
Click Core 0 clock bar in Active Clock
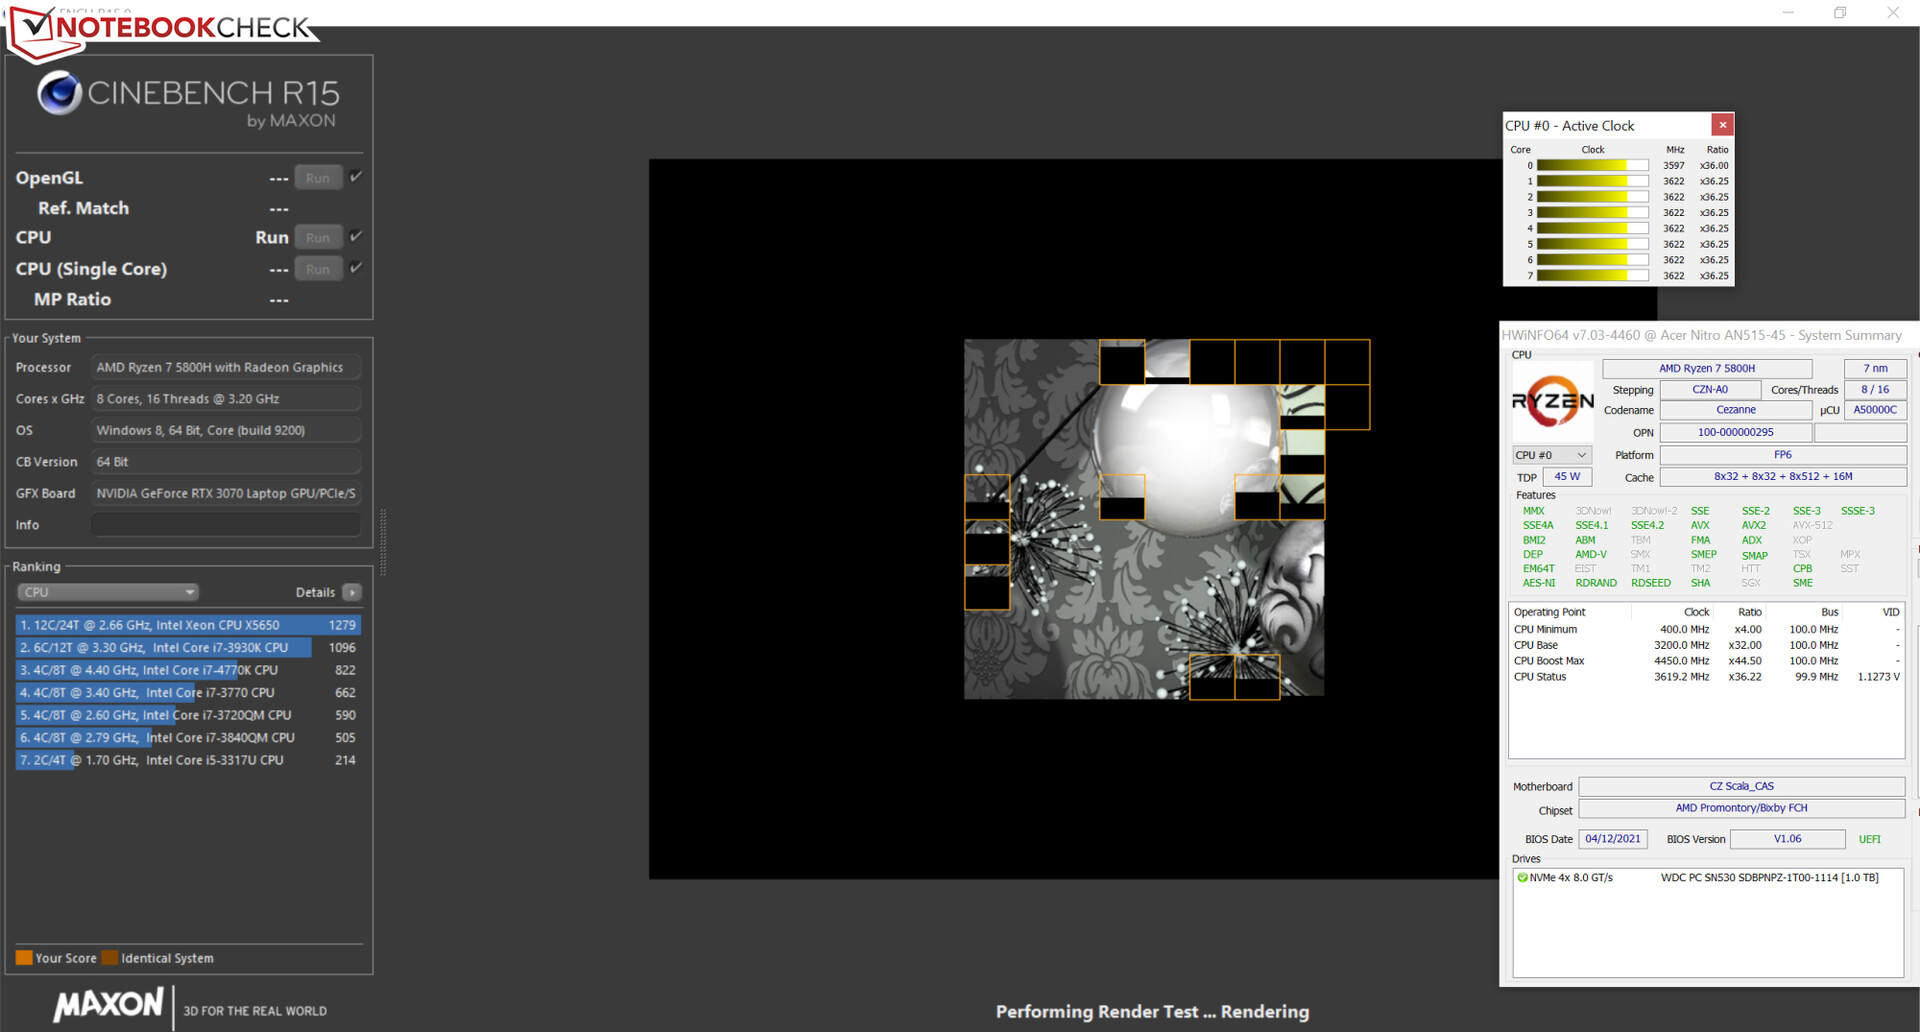tap(1592, 166)
